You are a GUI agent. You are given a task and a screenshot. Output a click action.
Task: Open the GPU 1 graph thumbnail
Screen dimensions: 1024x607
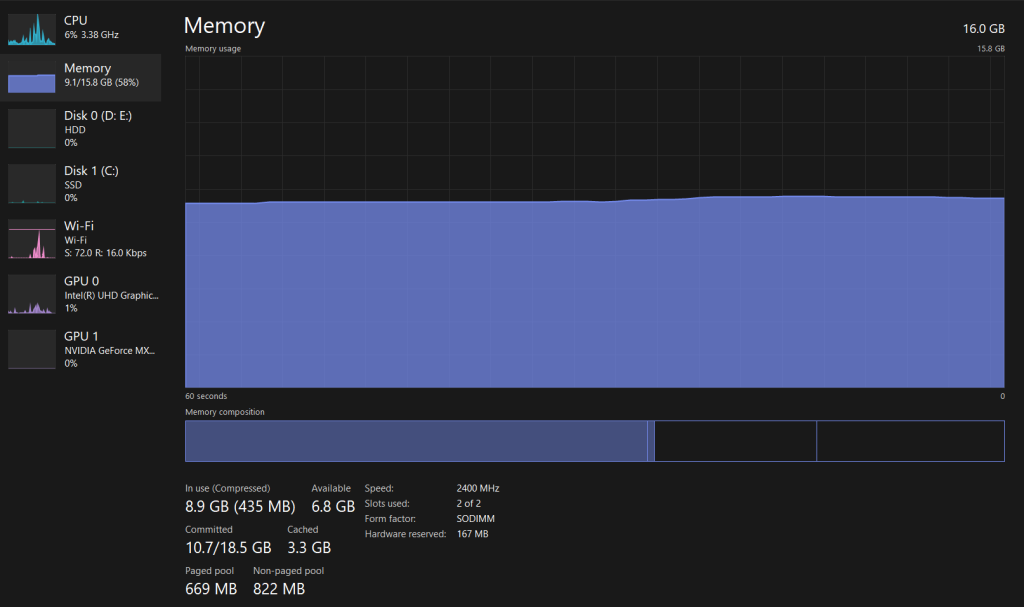click(x=31, y=350)
